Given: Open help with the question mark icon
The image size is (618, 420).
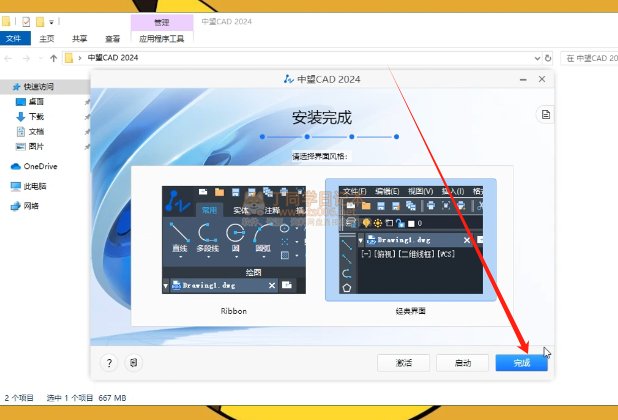Looking at the screenshot, I should pos(109,362).
